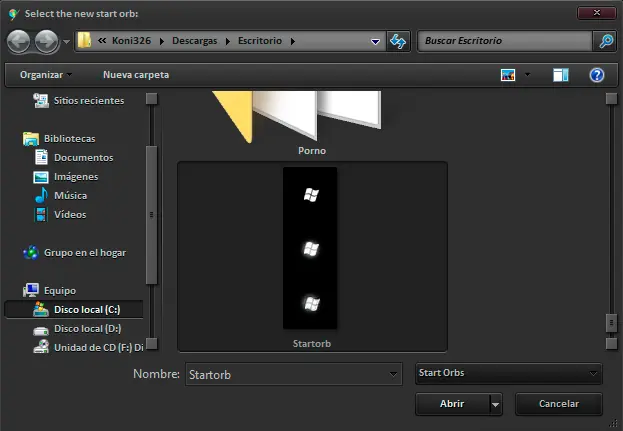Screen dimensions: 623x431
Task: Go back with the Back arrow button
Action: [x=19, y=41]
